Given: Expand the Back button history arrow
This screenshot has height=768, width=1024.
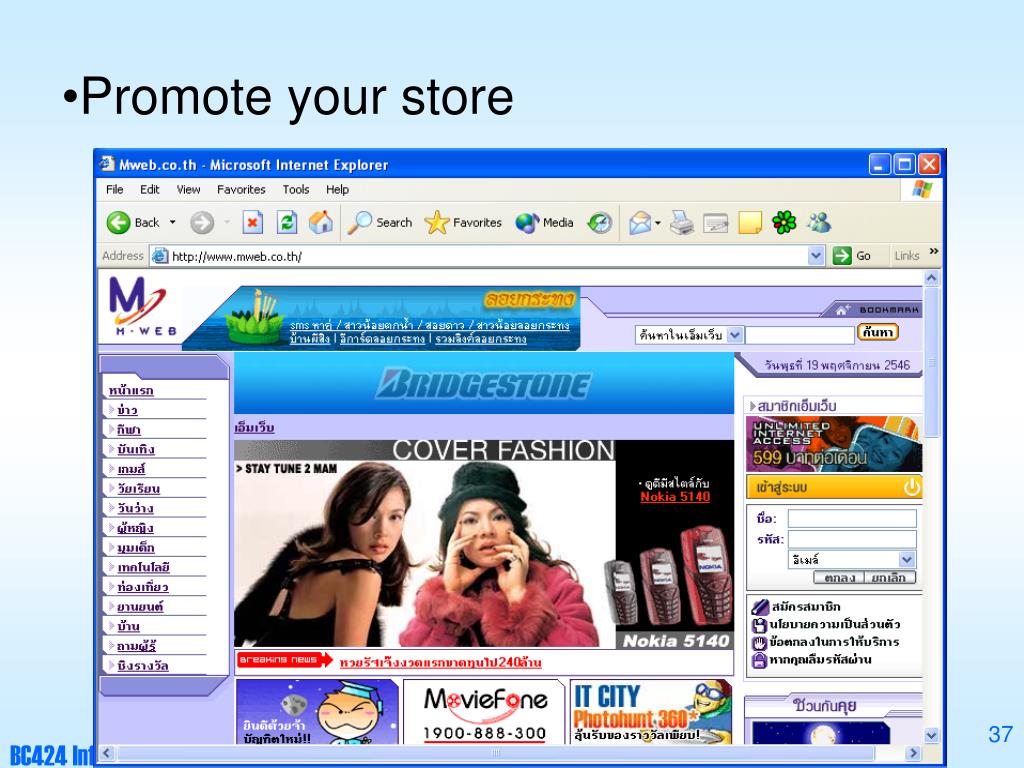Looking at the screenshot, I should pos(172,223).
